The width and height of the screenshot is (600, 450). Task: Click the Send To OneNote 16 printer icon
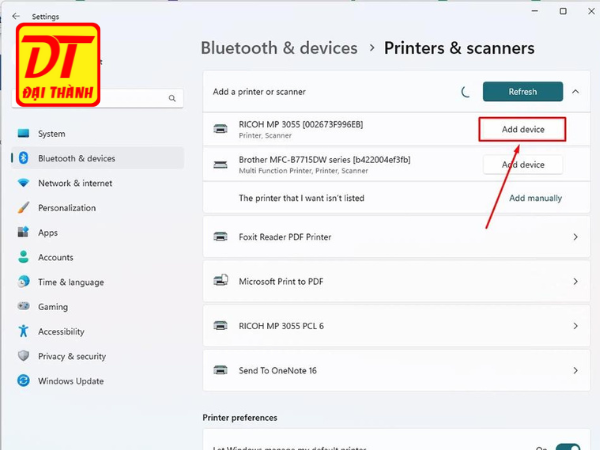coord(220,370)
